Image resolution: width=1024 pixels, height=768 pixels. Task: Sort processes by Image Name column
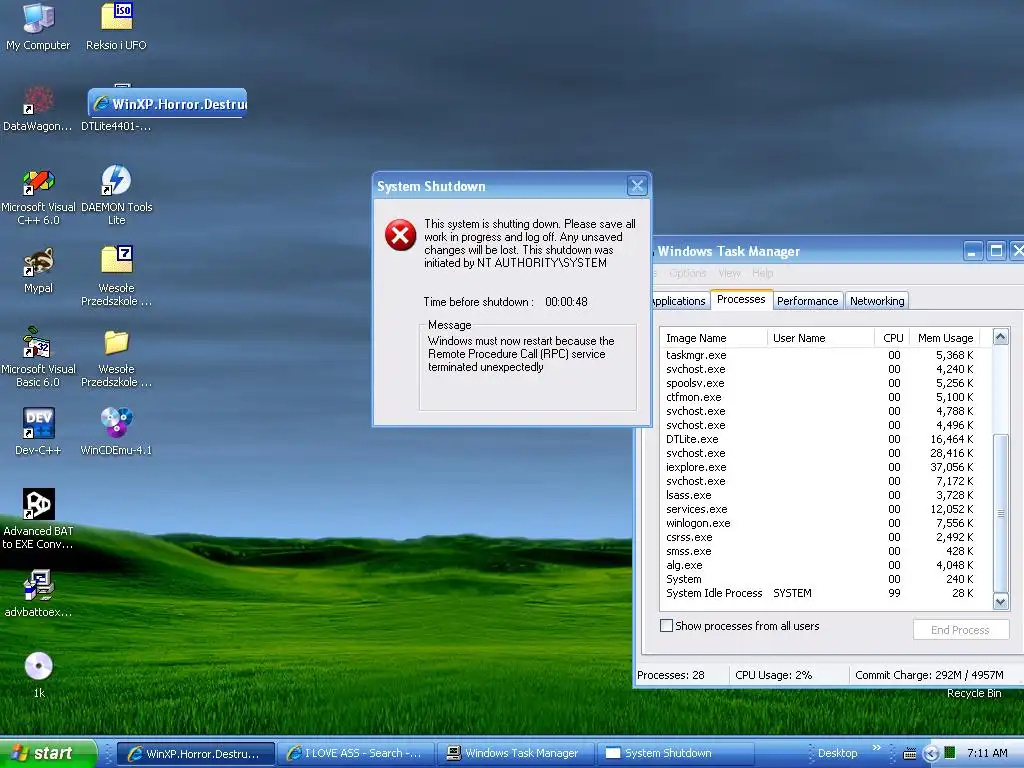coord(713,338)
